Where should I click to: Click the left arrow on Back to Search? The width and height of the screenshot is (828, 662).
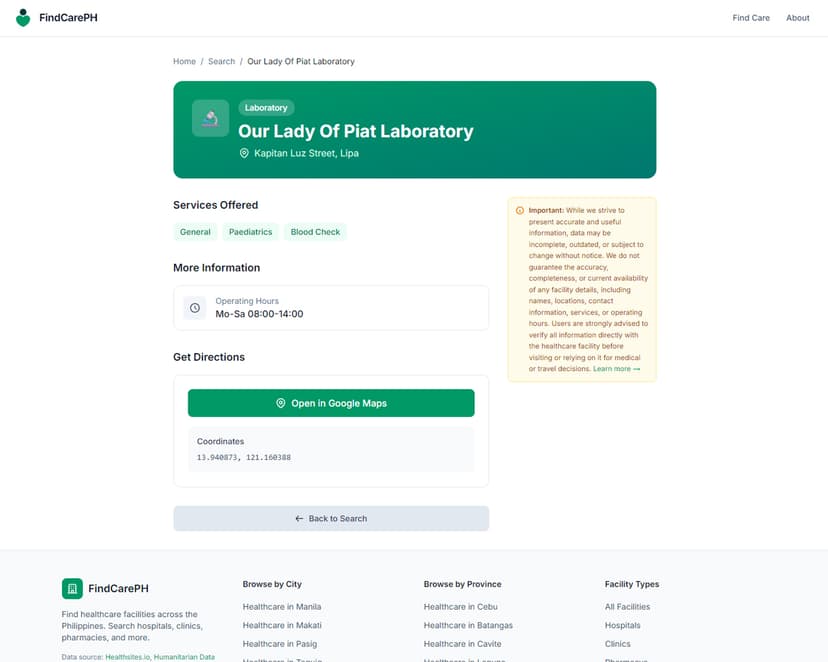299,519
